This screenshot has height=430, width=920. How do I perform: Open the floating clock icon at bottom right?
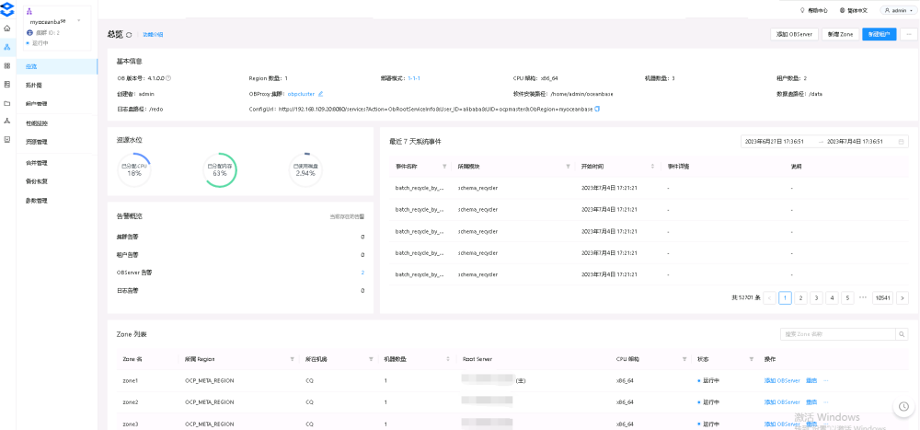[x=904, y=406]
